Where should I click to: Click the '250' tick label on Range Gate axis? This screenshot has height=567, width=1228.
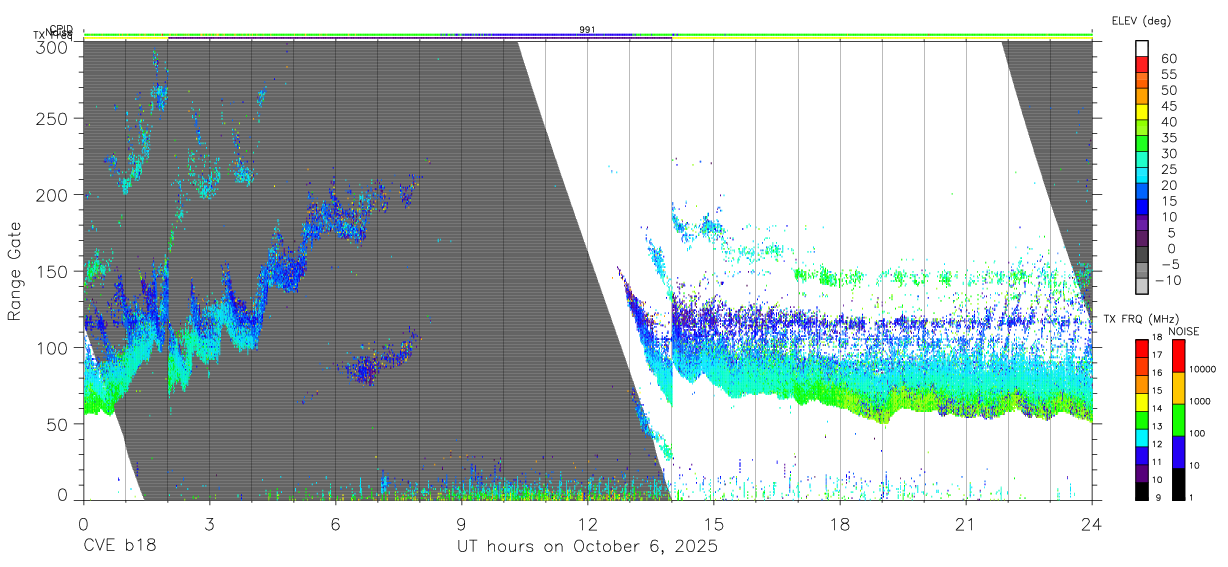pyautogui.click(x=54, y=118)
